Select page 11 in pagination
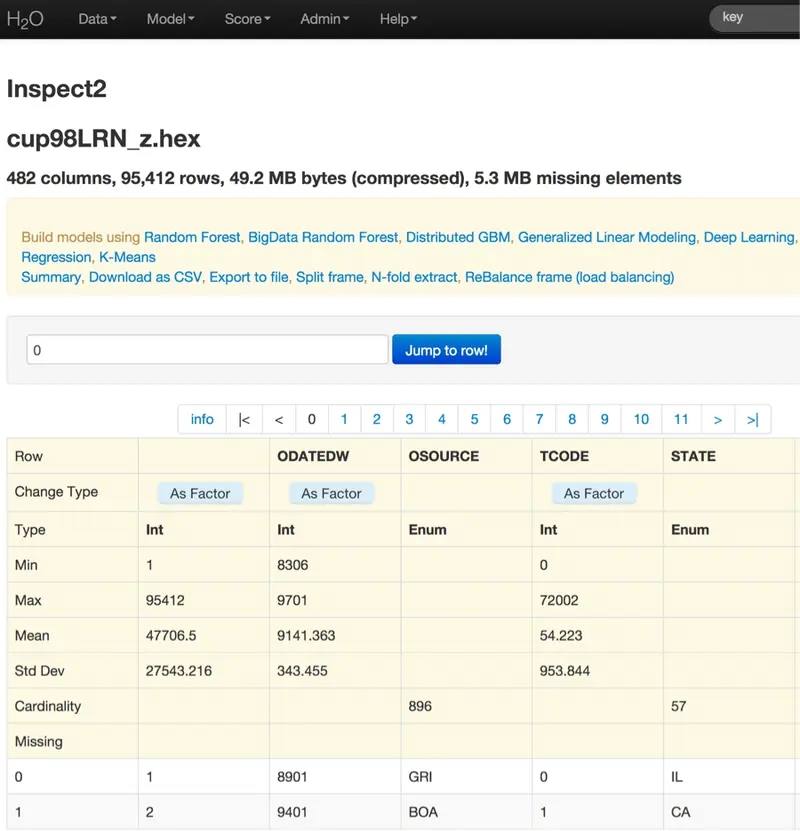800x831 pixels. click(x=681, y=419)
